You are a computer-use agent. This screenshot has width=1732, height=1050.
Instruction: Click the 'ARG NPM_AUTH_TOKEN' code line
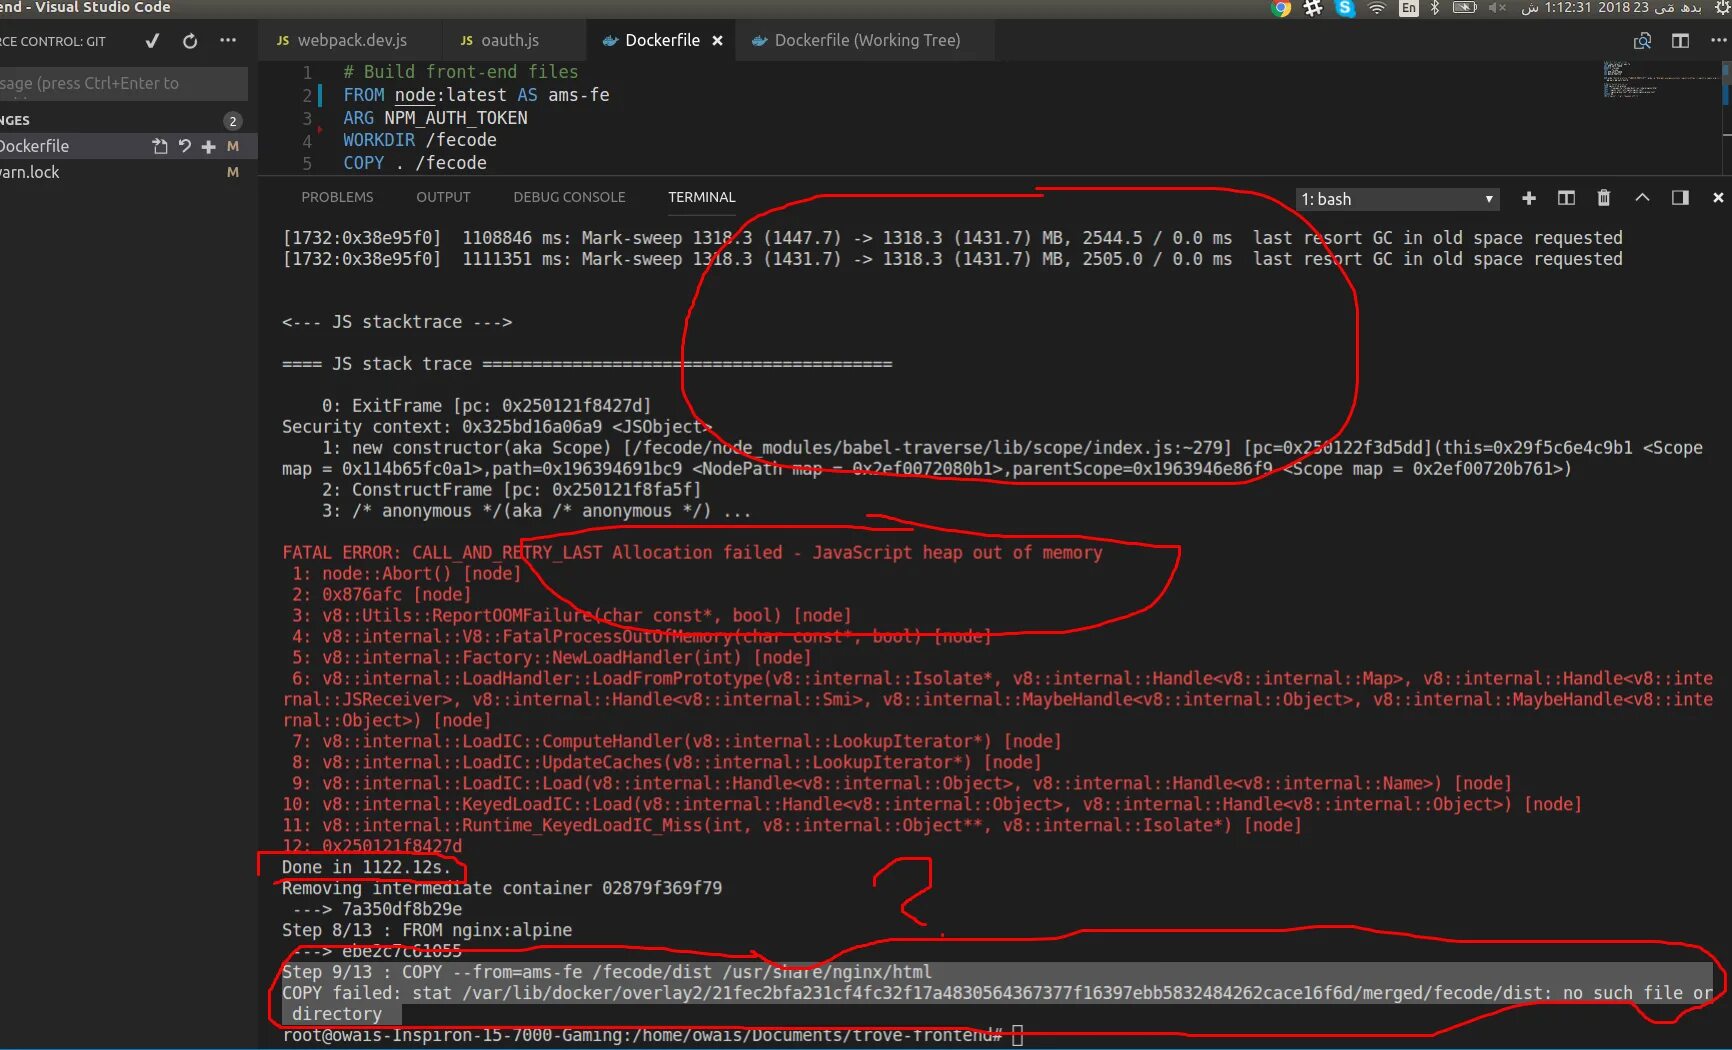435,118
